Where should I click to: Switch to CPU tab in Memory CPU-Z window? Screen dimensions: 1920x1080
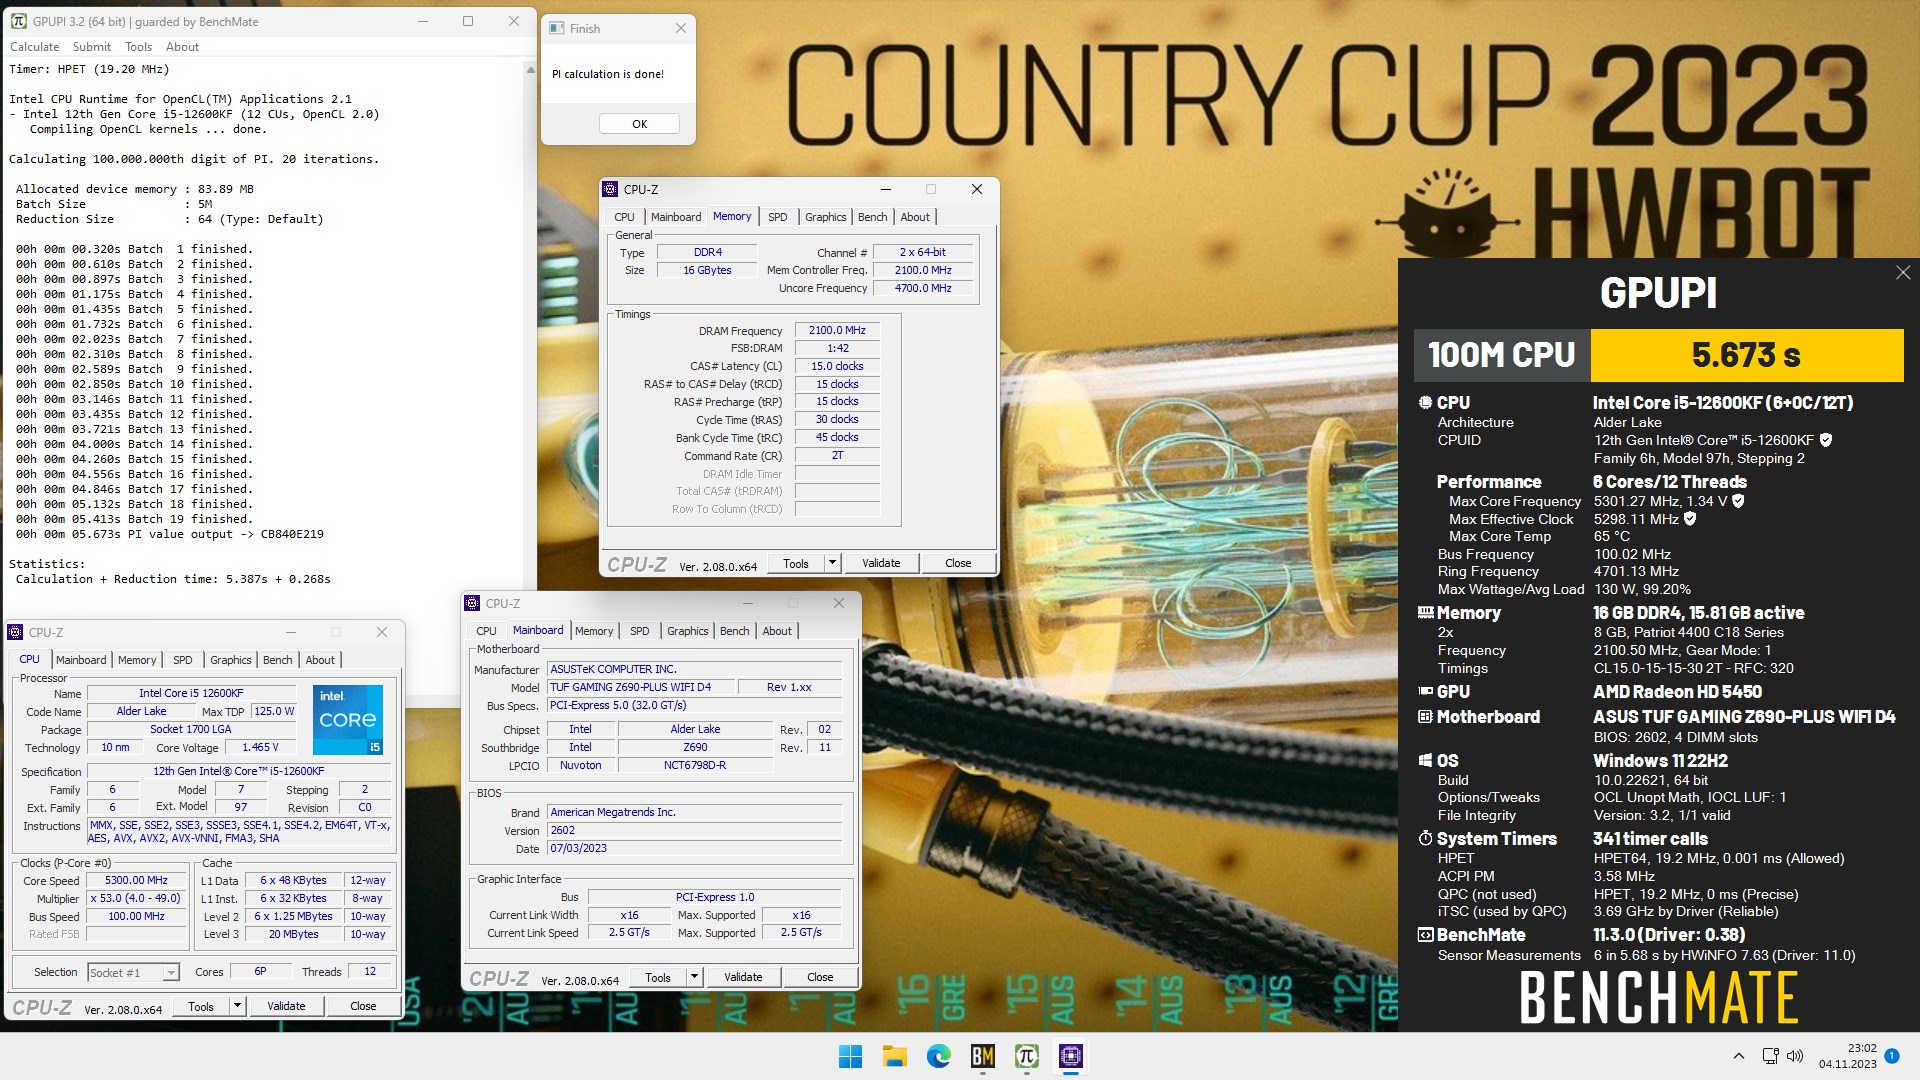[x=625, y=217]
